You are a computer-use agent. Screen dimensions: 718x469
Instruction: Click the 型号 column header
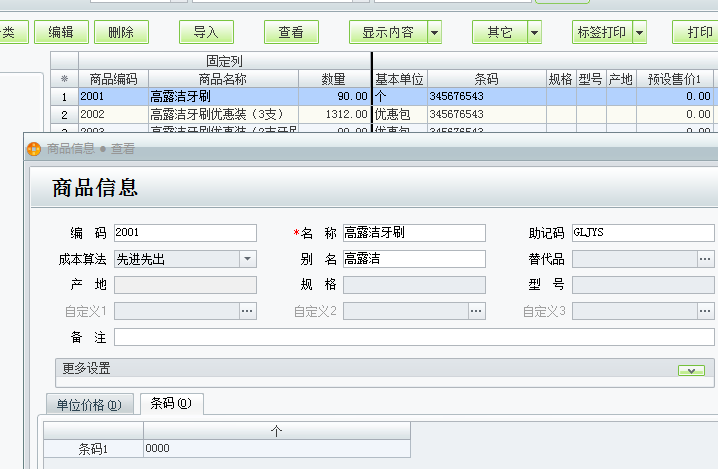tap(591, 79)
